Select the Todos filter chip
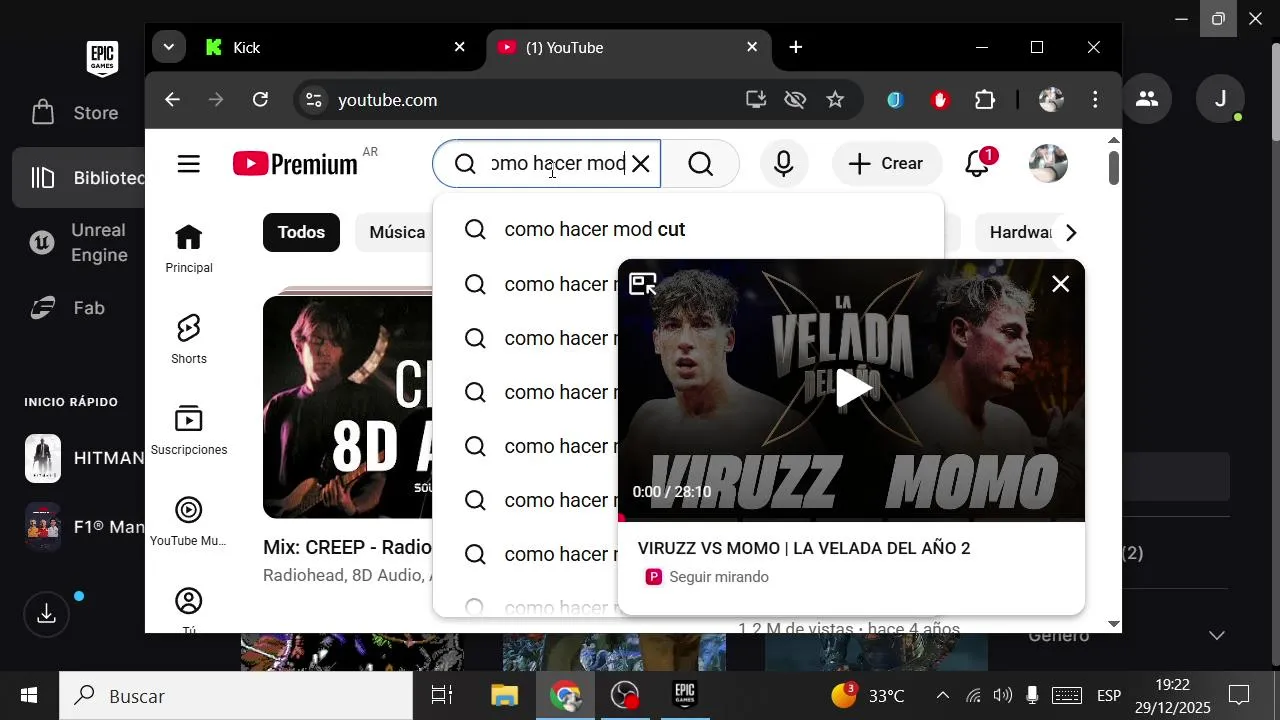 tap(301, 232)
